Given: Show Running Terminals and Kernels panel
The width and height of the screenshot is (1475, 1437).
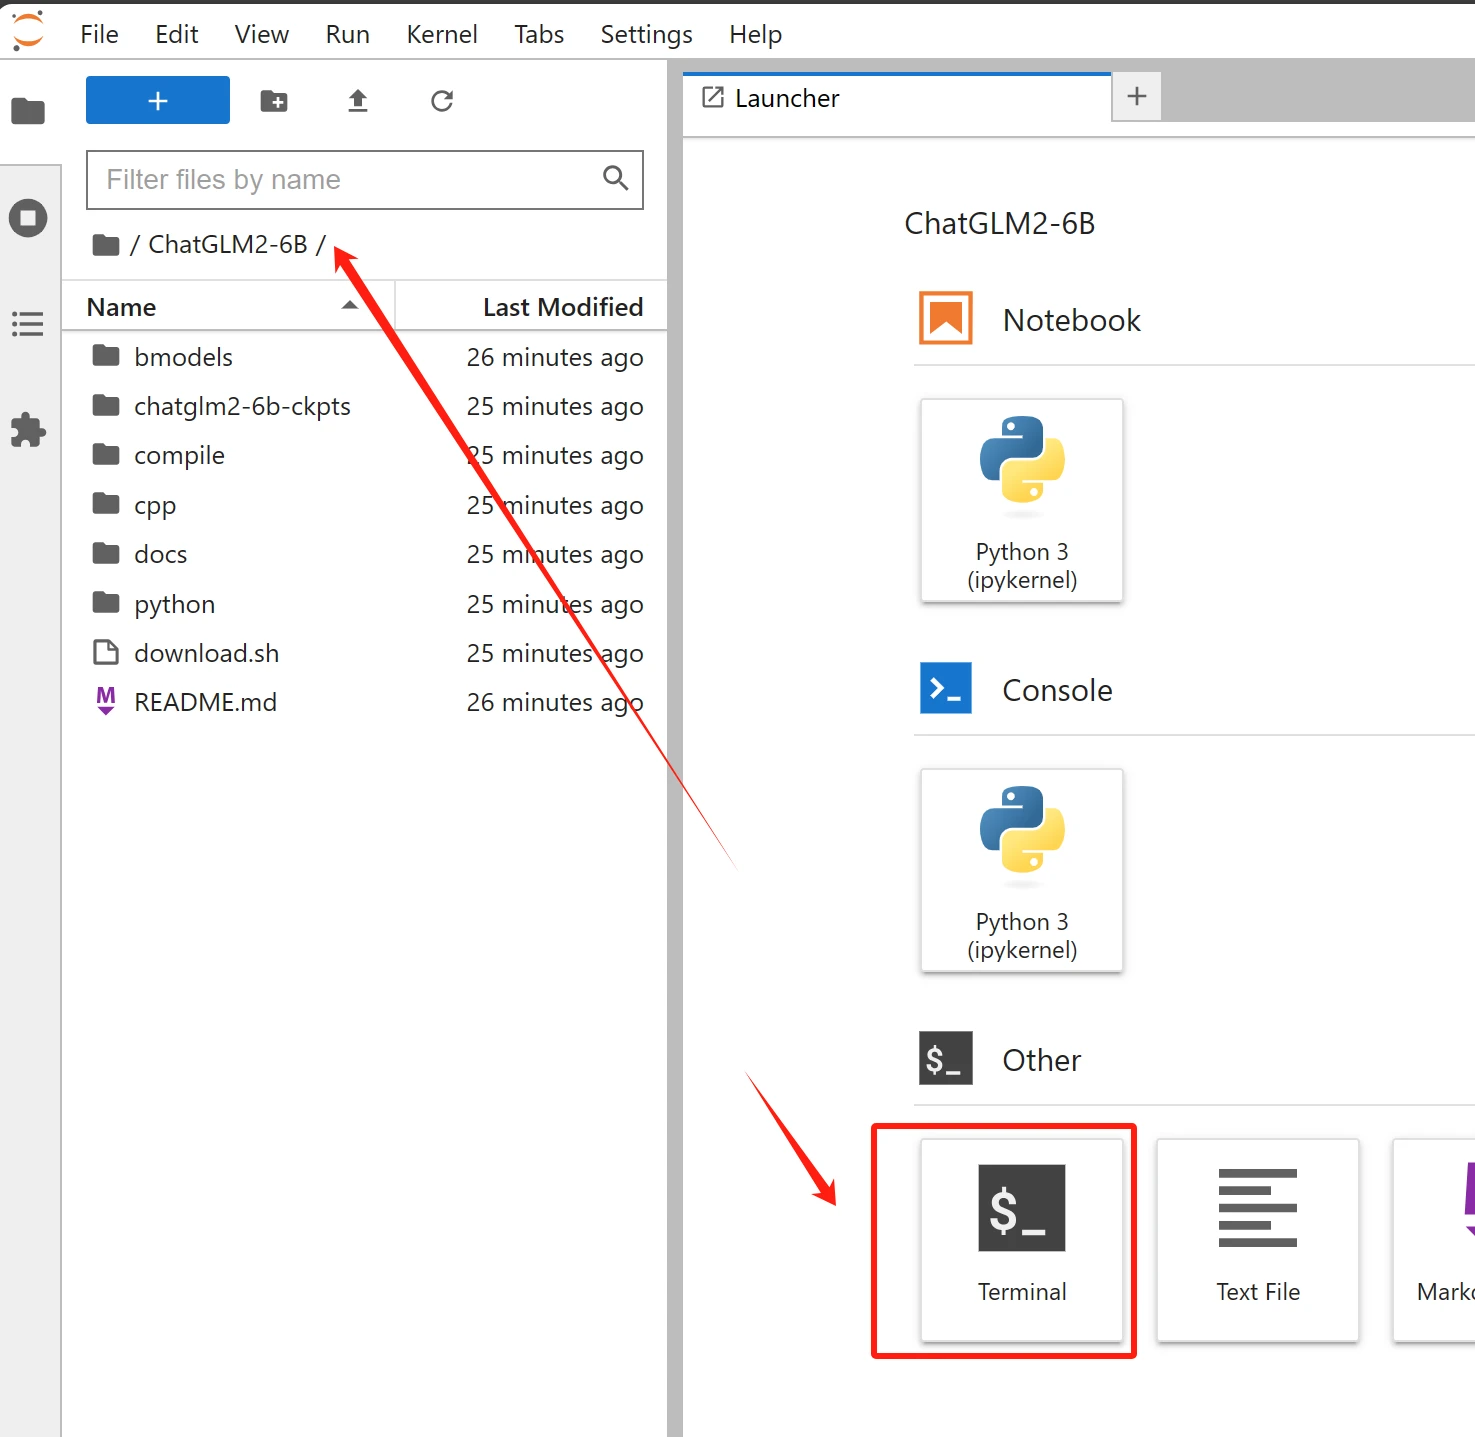Looking at the screenshot, I should point(28,218).
